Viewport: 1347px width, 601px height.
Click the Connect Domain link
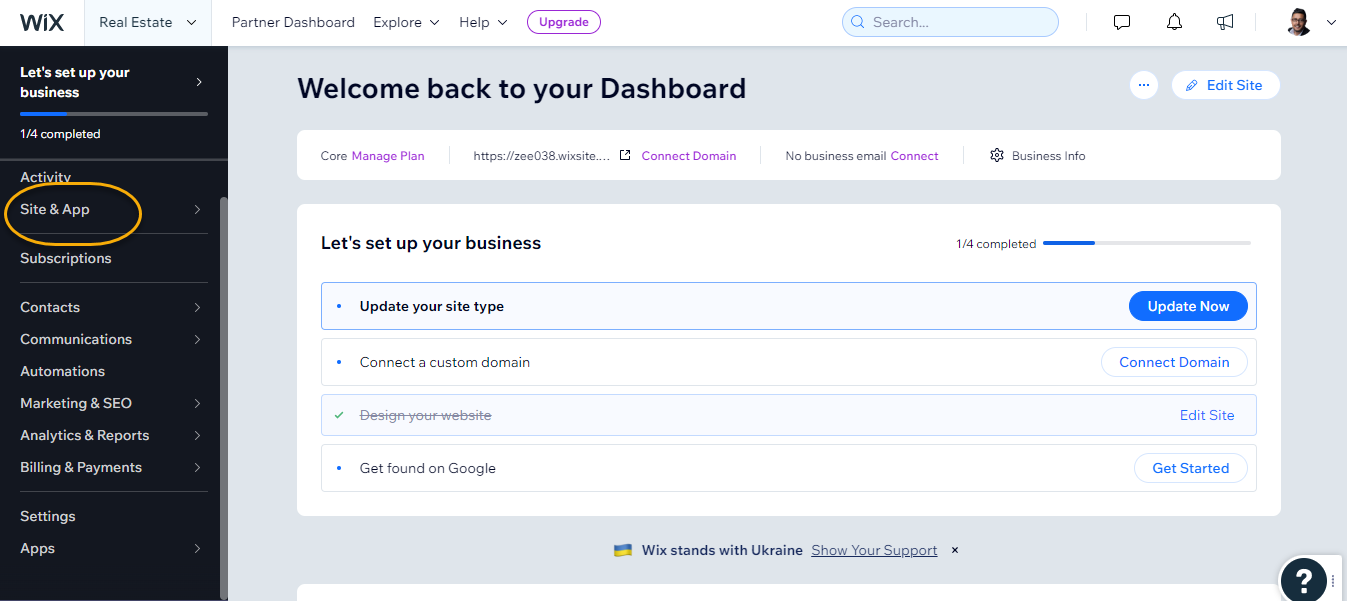coord(688,156)
